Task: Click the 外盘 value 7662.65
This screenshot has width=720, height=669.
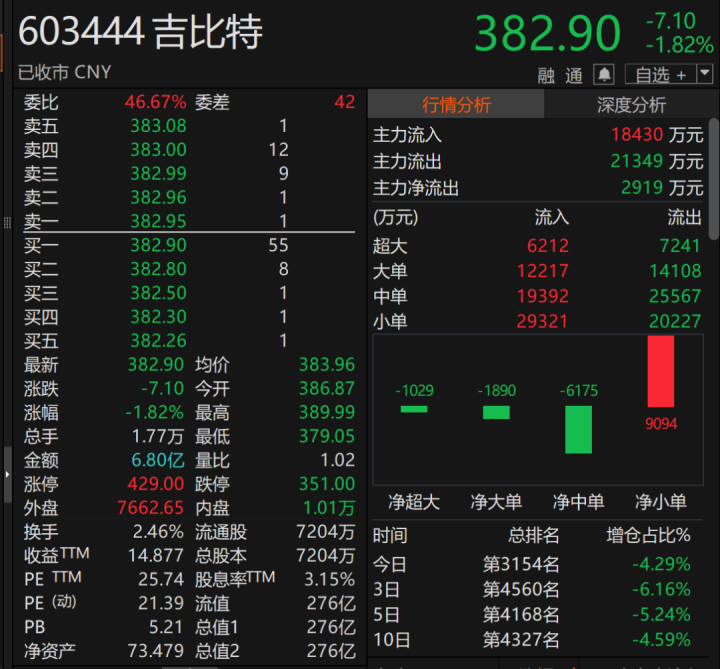Action: 151,508
